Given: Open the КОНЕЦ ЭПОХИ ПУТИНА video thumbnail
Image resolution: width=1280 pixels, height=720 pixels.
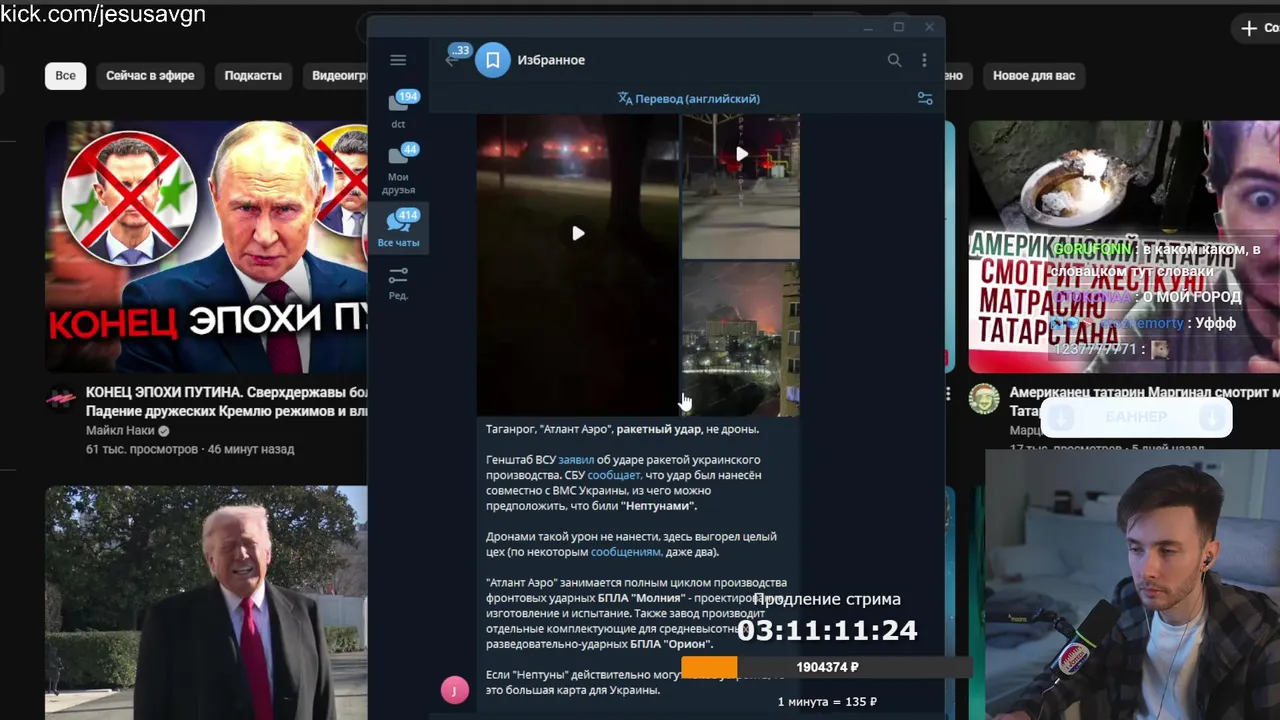Looking at the screenshot, I should click(x=206, y=246).
